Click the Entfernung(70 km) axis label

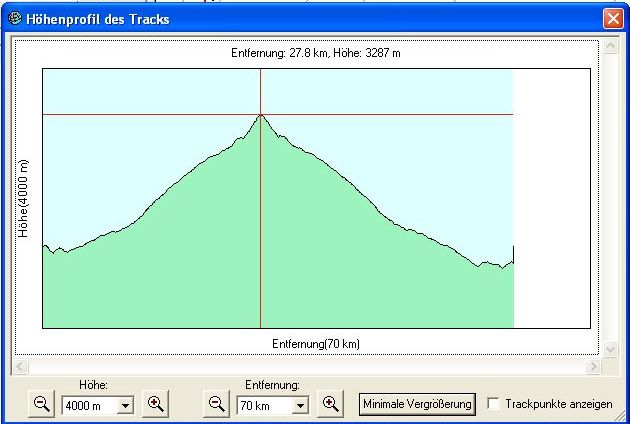pos(315,343)
